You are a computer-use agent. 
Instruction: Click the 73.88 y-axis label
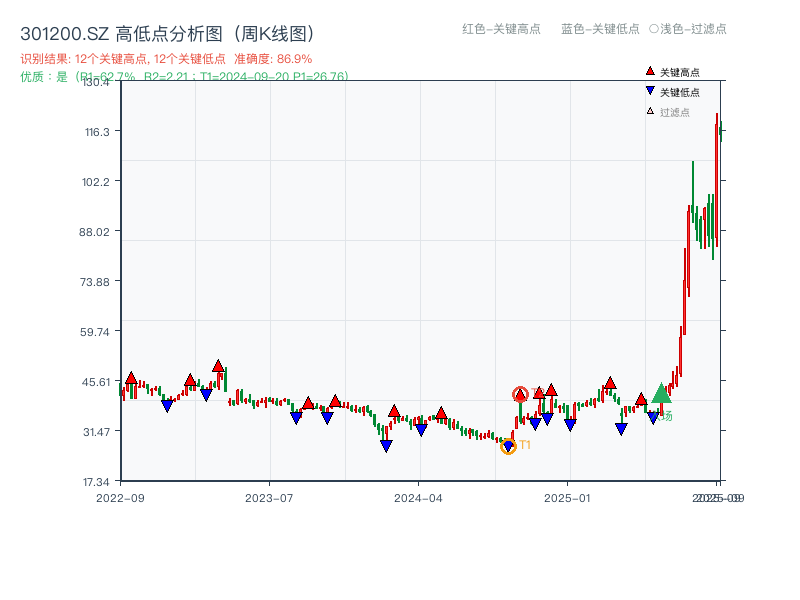coord(95,282)
